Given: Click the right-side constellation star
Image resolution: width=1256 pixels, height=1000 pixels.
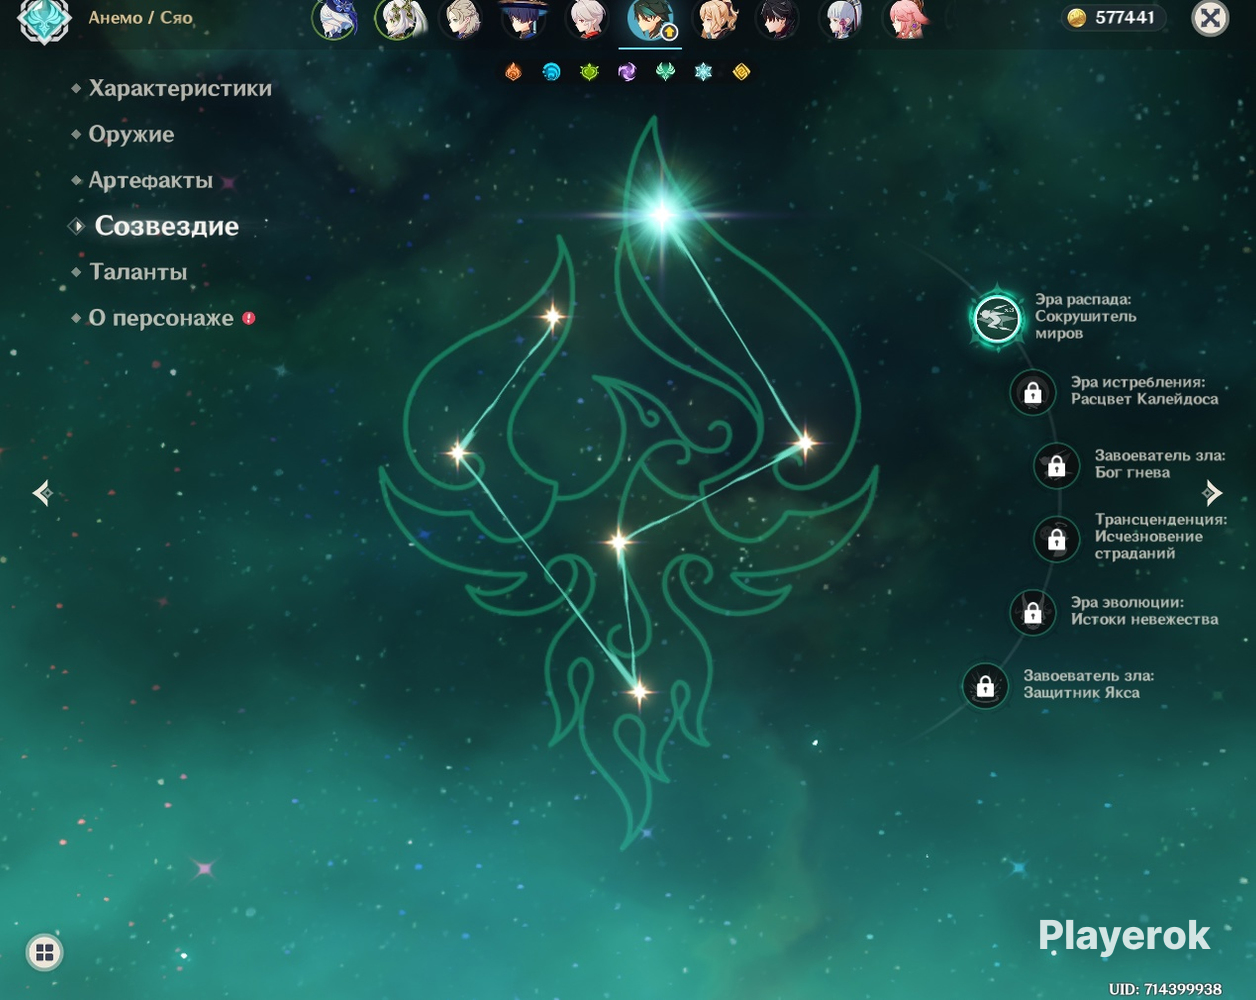Looking at the screenshot, I should coord(805,442).
